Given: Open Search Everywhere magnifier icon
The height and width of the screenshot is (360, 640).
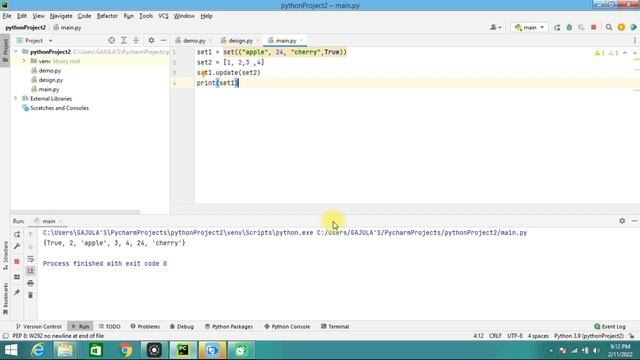Looking at the screenshot, I should [x=609, y=27].
